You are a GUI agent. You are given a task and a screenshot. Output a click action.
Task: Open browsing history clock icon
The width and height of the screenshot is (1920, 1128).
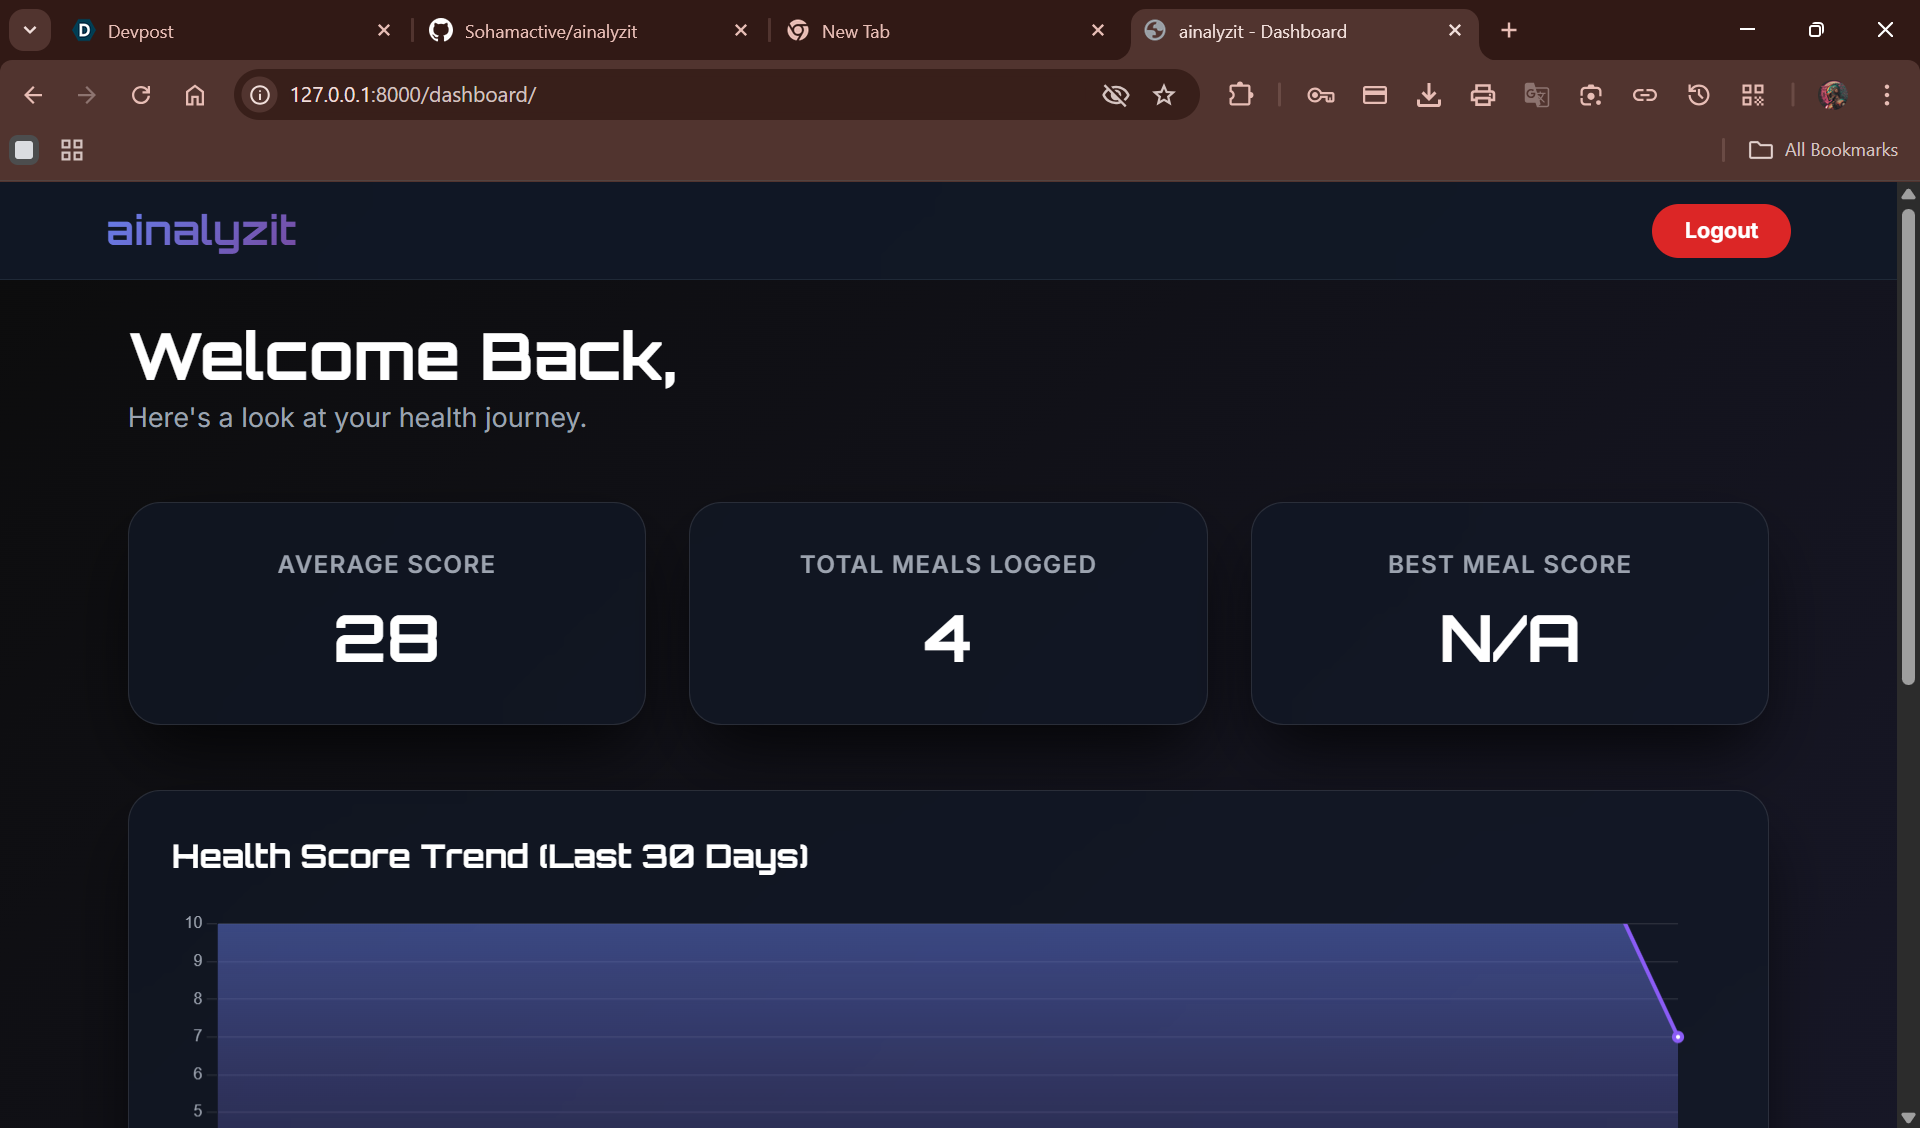coord(1698,95)
